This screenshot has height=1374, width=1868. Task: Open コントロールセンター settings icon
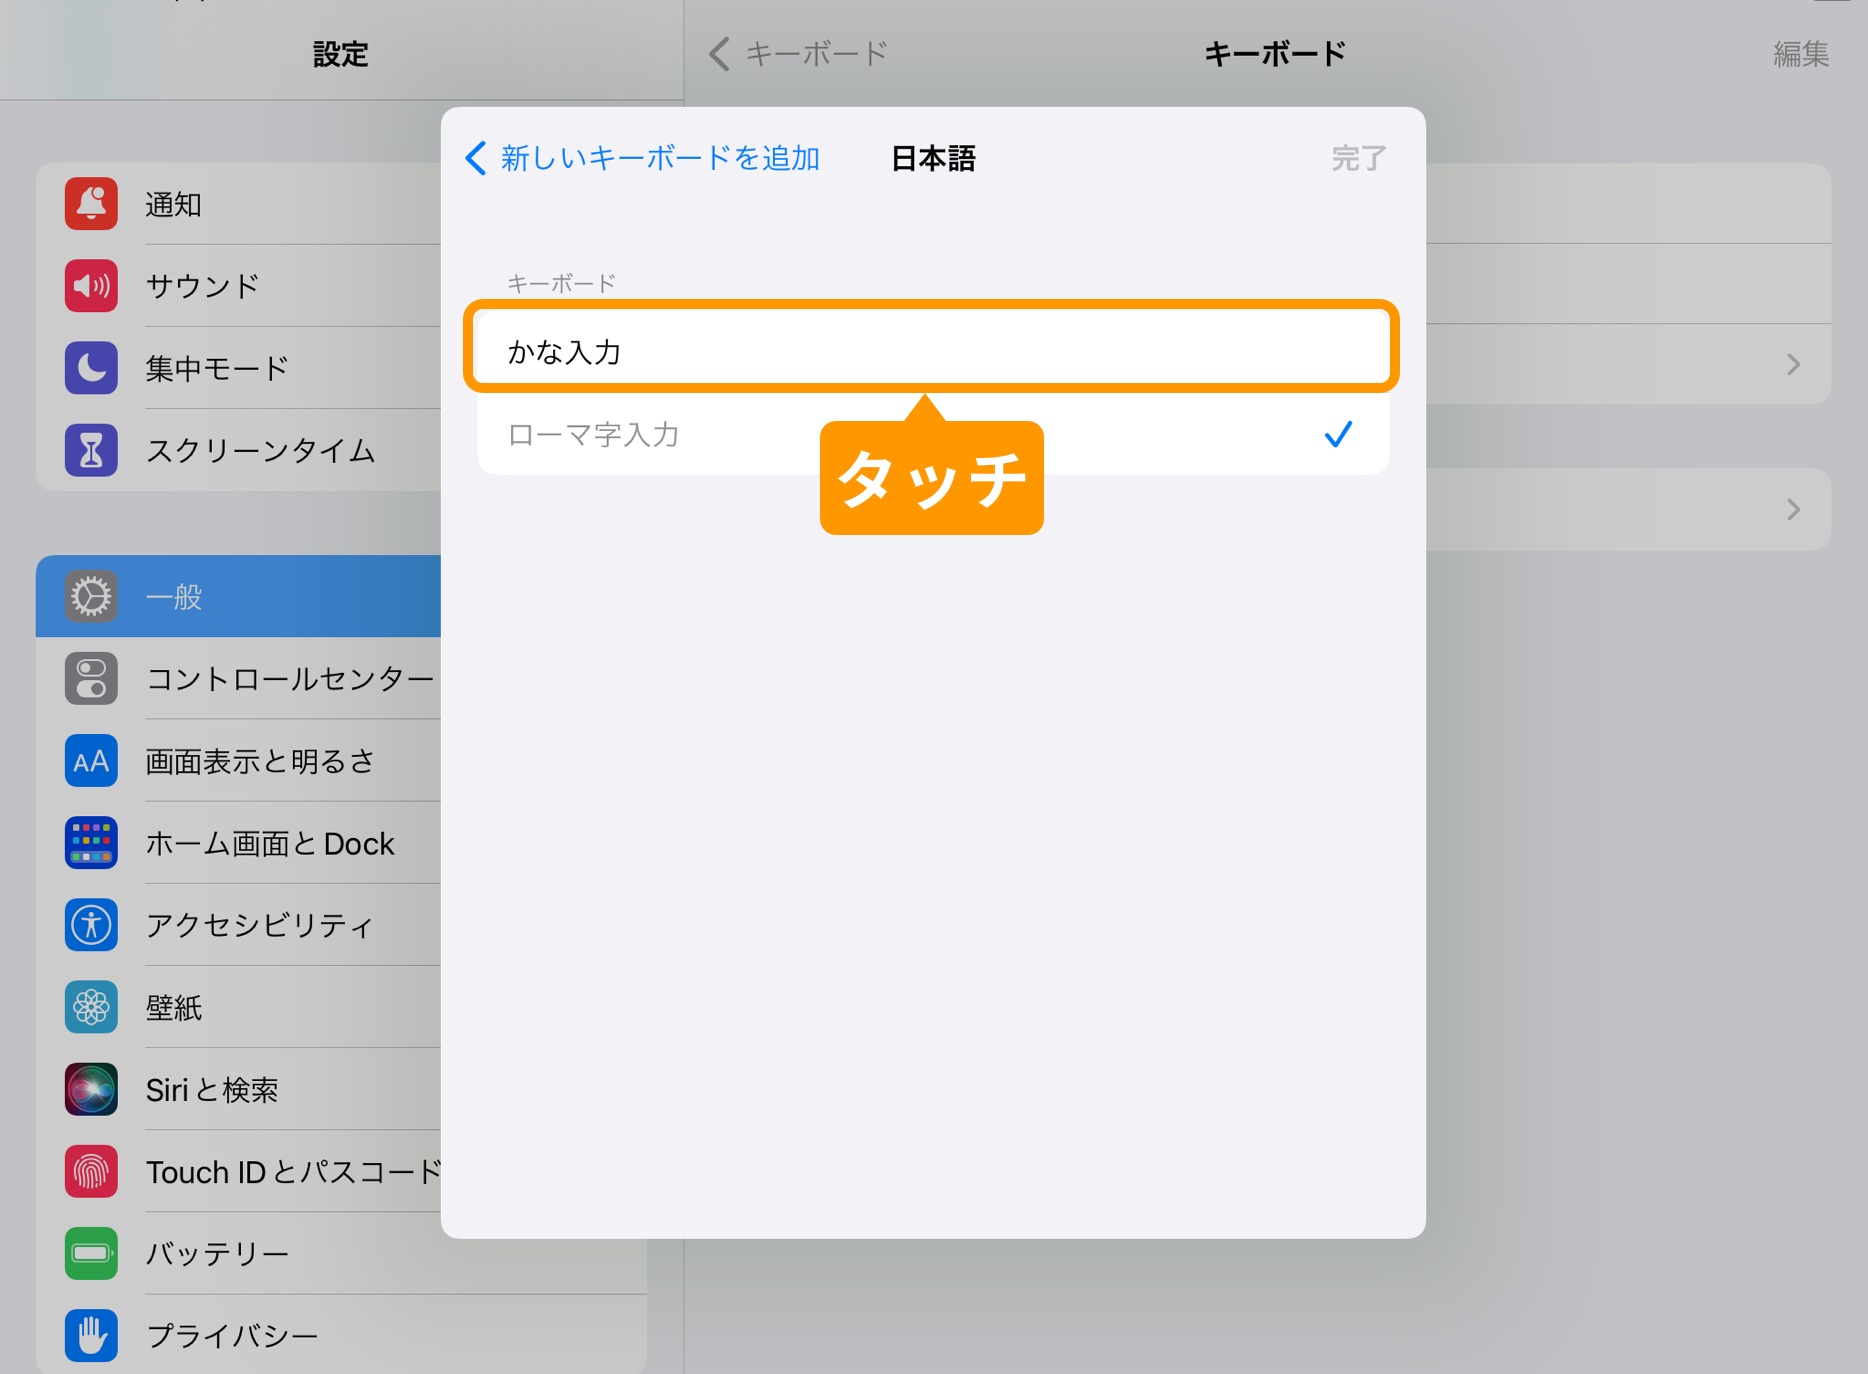click(x=91, y=678)
